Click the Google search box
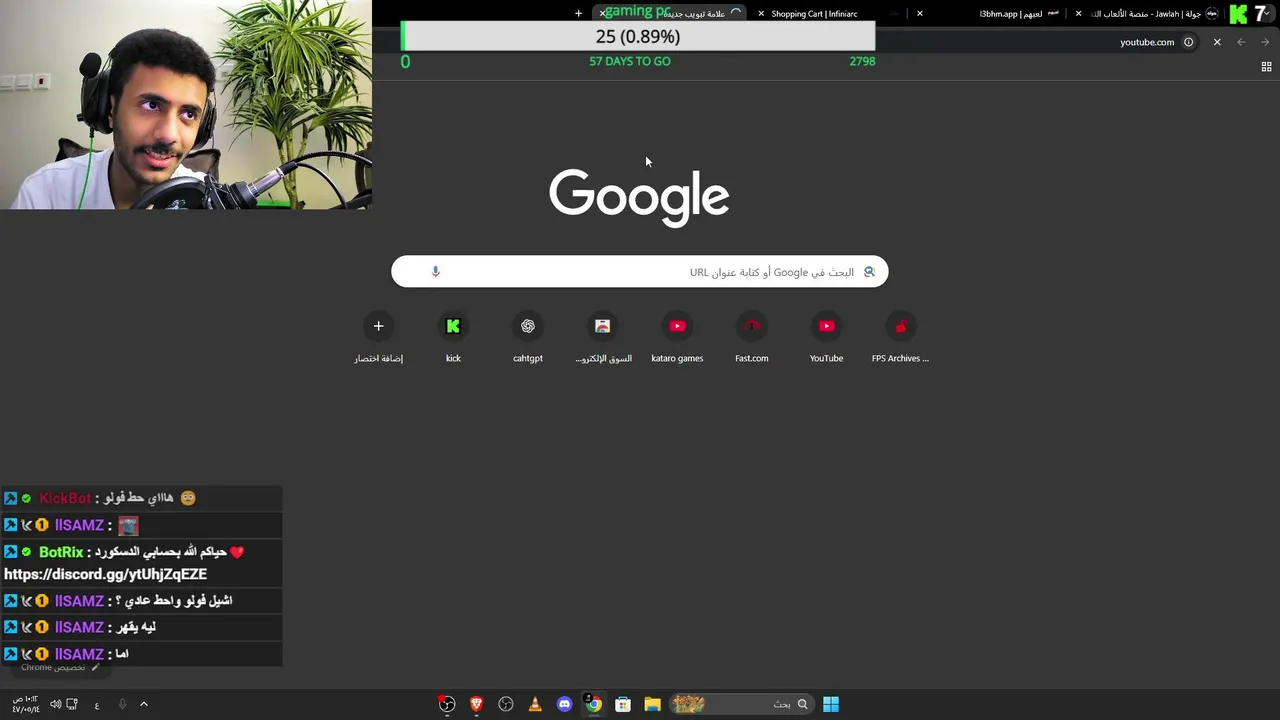 639,272
